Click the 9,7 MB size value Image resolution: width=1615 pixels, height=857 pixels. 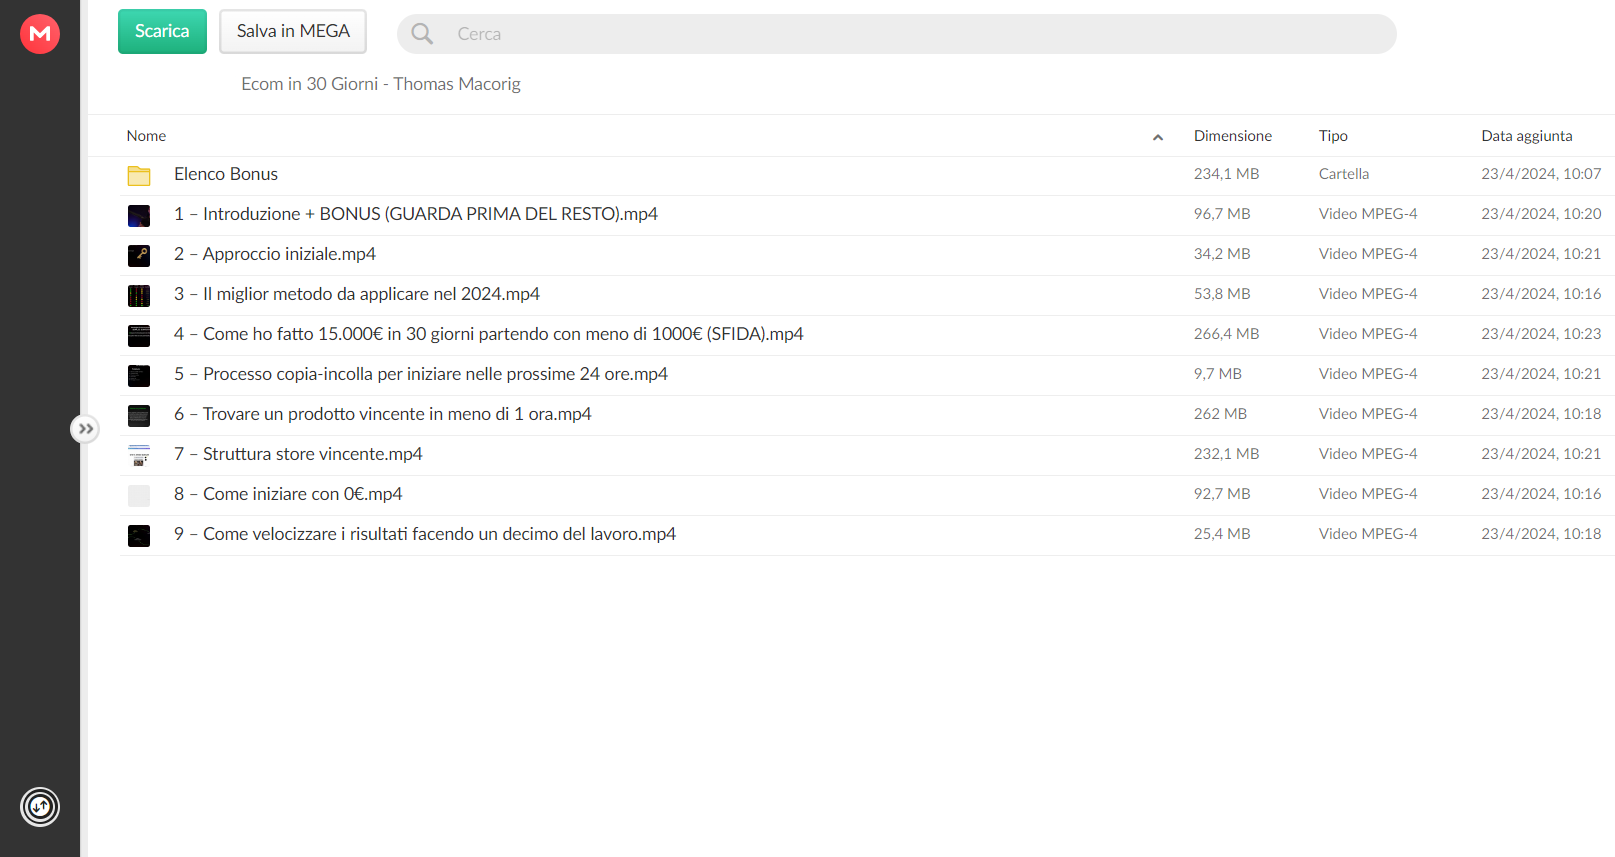tap(1217, 374)
